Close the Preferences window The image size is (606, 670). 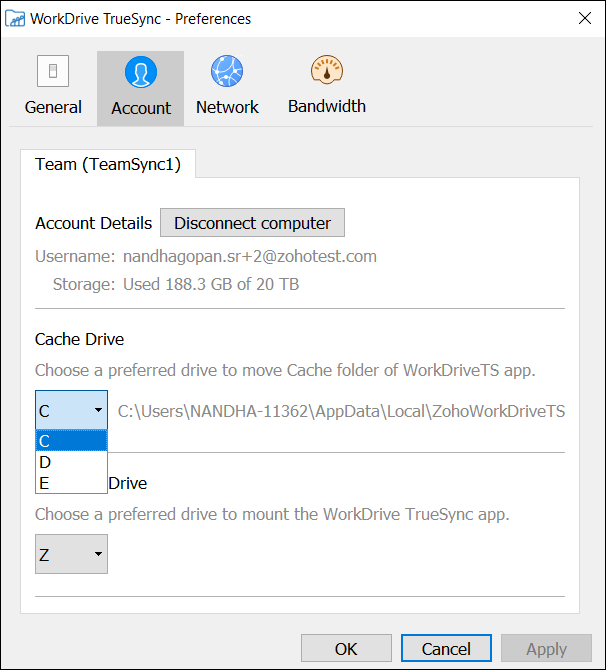[x=585, y=18]
